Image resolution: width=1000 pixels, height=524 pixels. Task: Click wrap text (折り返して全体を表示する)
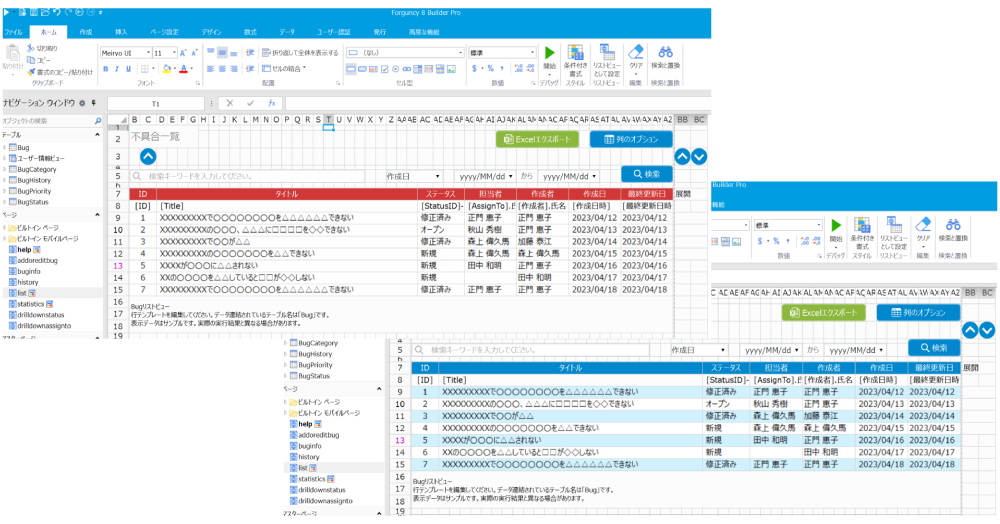pos(300,53)
